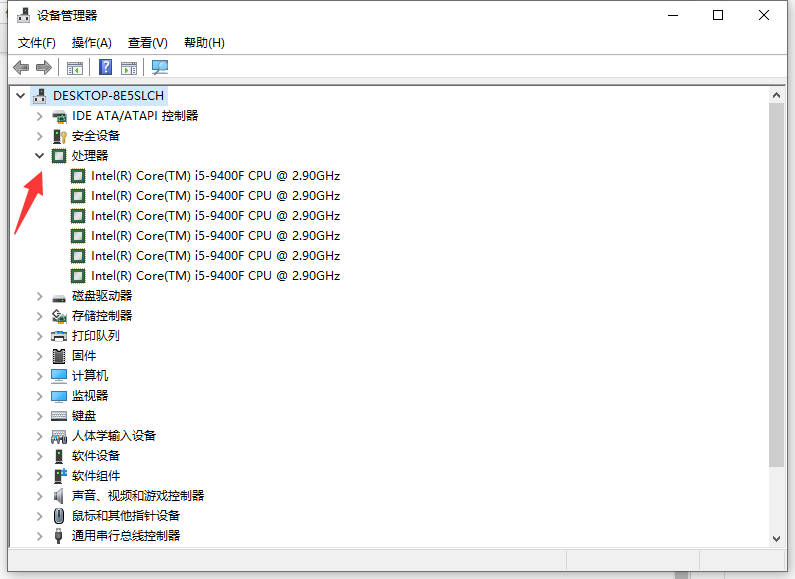Scan for hardware changes monitor icon
This screenshot has width=795, height=579.
160,67
